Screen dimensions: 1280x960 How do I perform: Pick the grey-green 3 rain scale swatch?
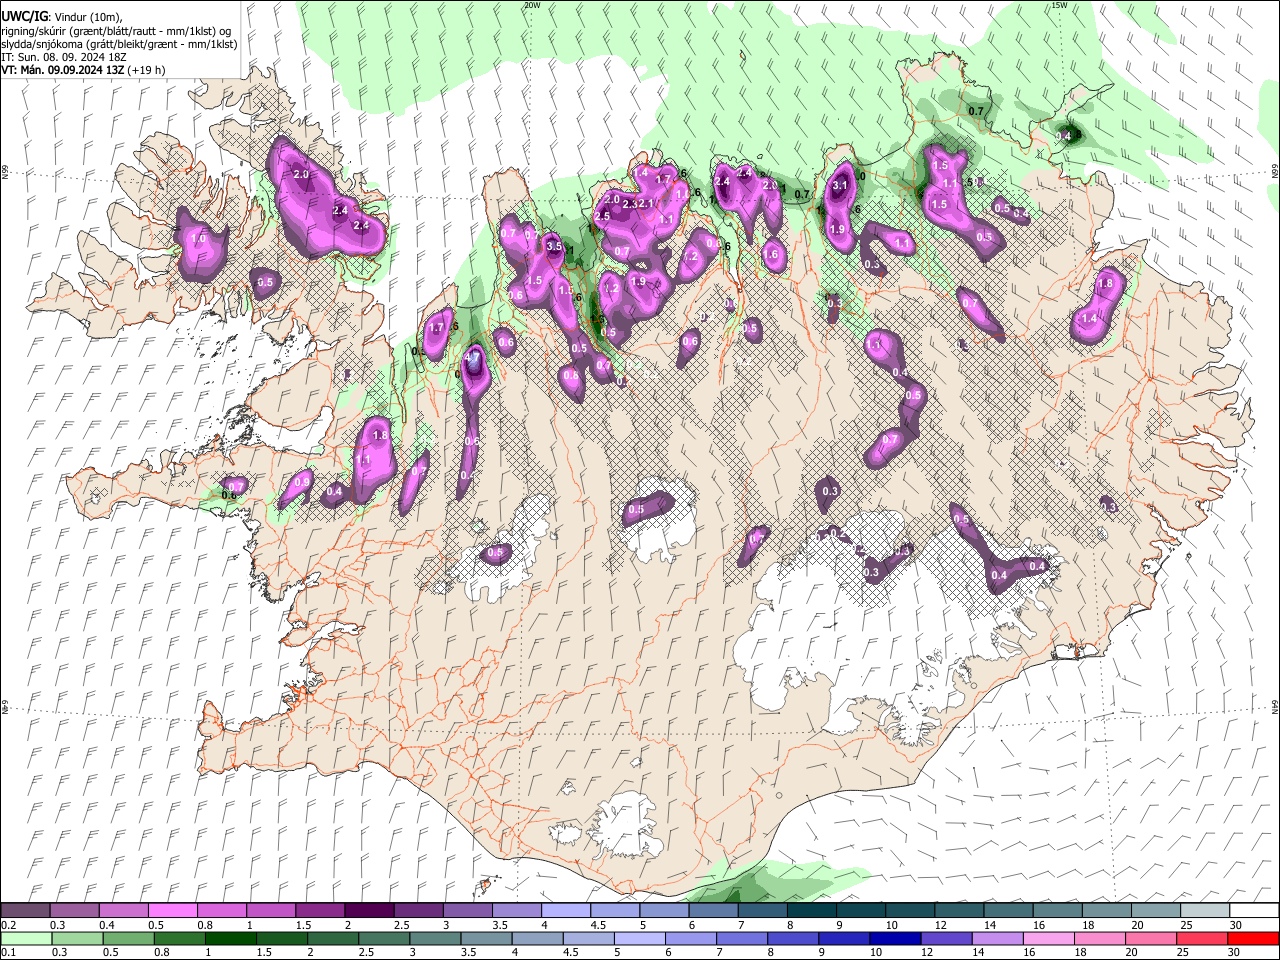click(x=434, y=938)
